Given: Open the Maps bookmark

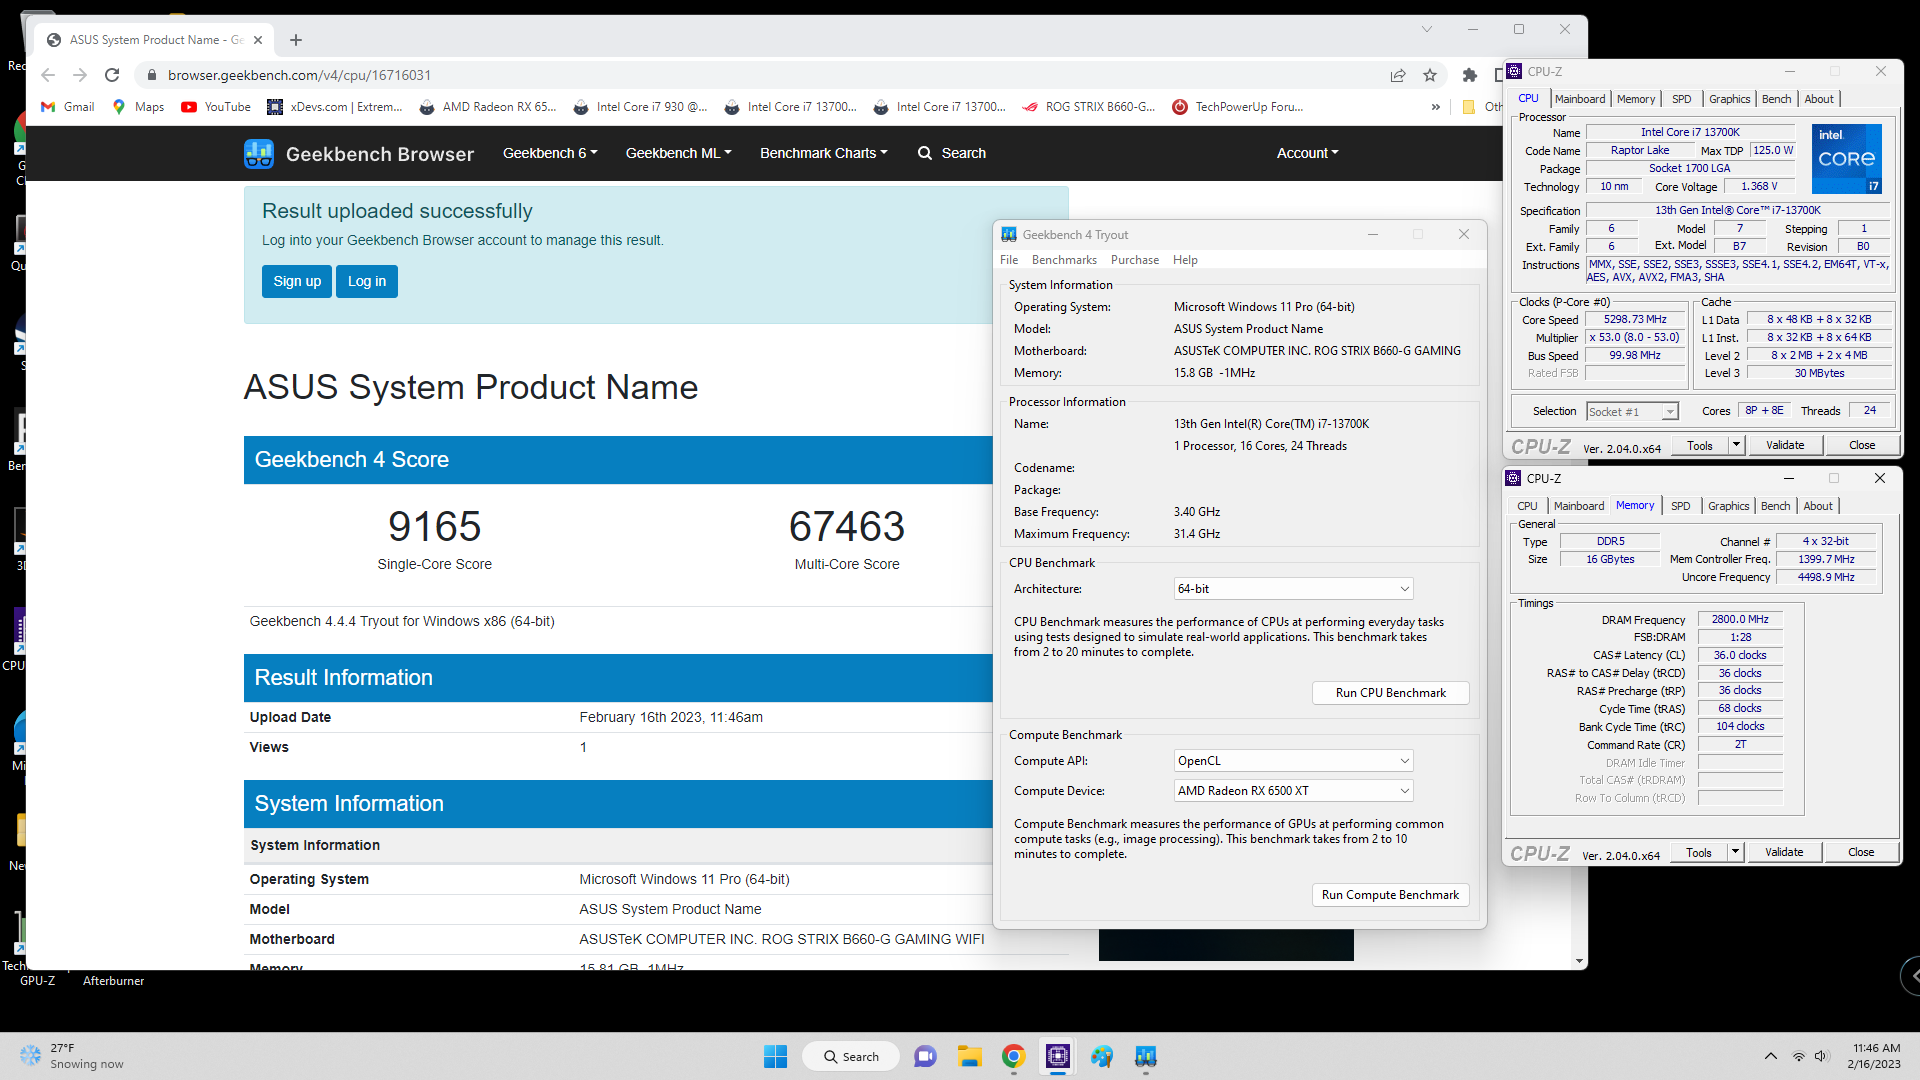Looking at the screenshot, I should point(138,107).
